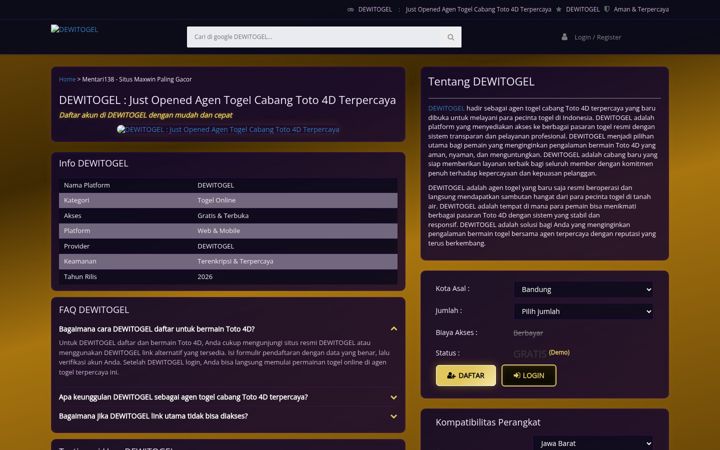Open the Jawa Barat dropdown
Viewport: 720px width, 450px height.
(x=593, y=443)
